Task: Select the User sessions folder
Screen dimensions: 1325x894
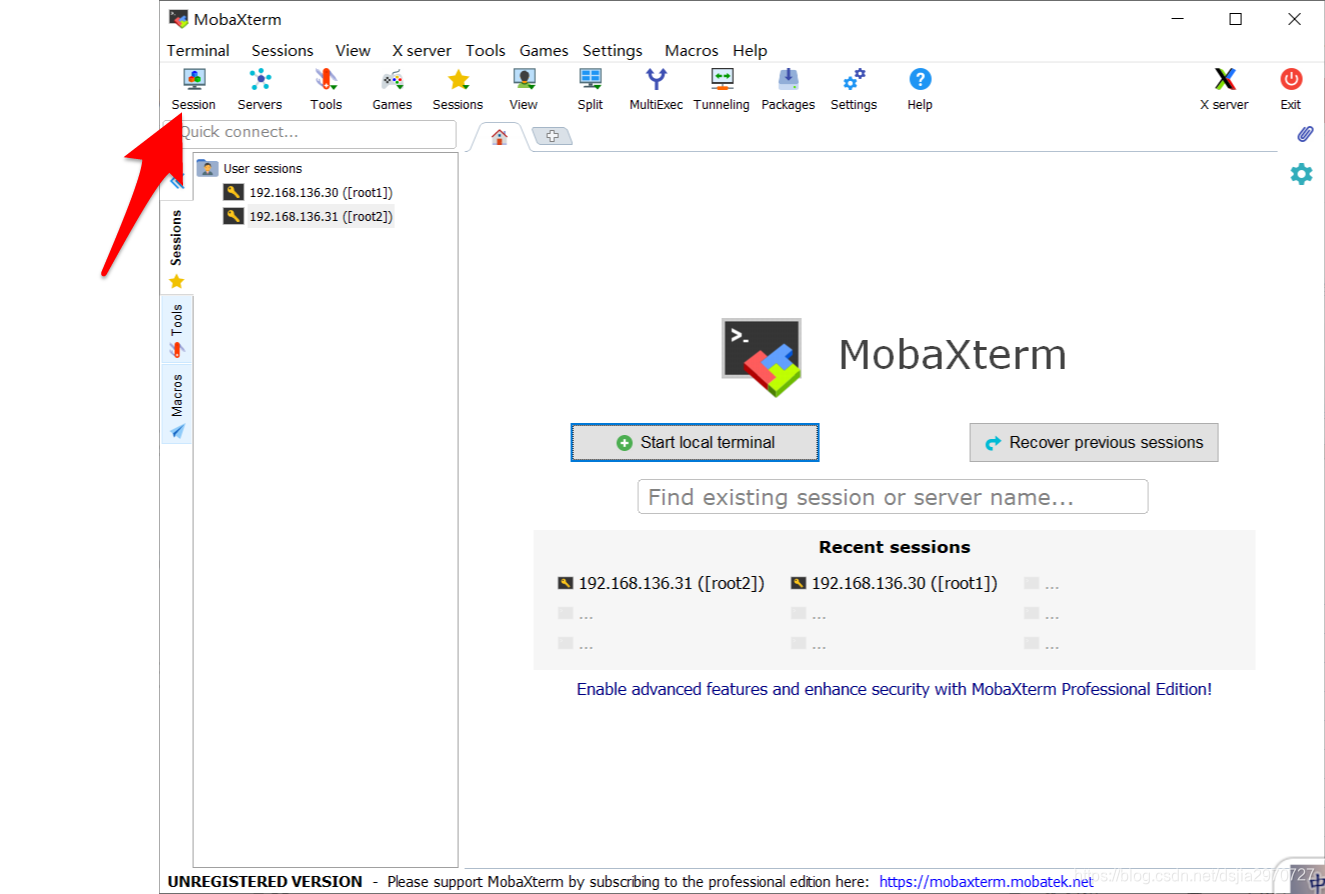Action: click(250, 168)
